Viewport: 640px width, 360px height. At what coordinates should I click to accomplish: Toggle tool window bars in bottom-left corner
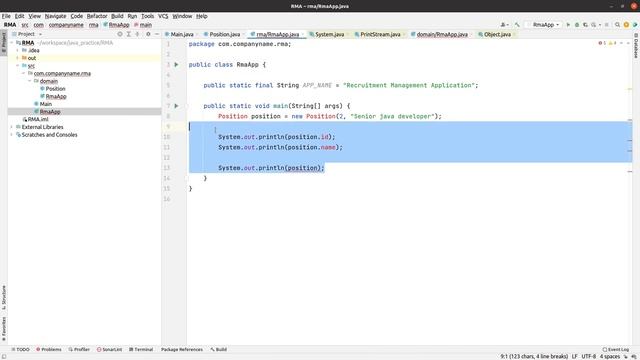coord(4,356)
